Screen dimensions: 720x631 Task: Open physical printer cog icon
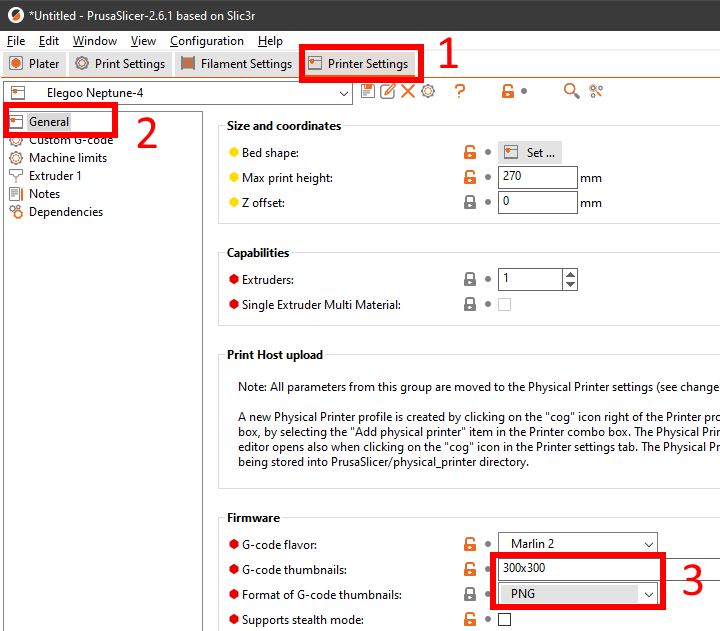(428, 91)
